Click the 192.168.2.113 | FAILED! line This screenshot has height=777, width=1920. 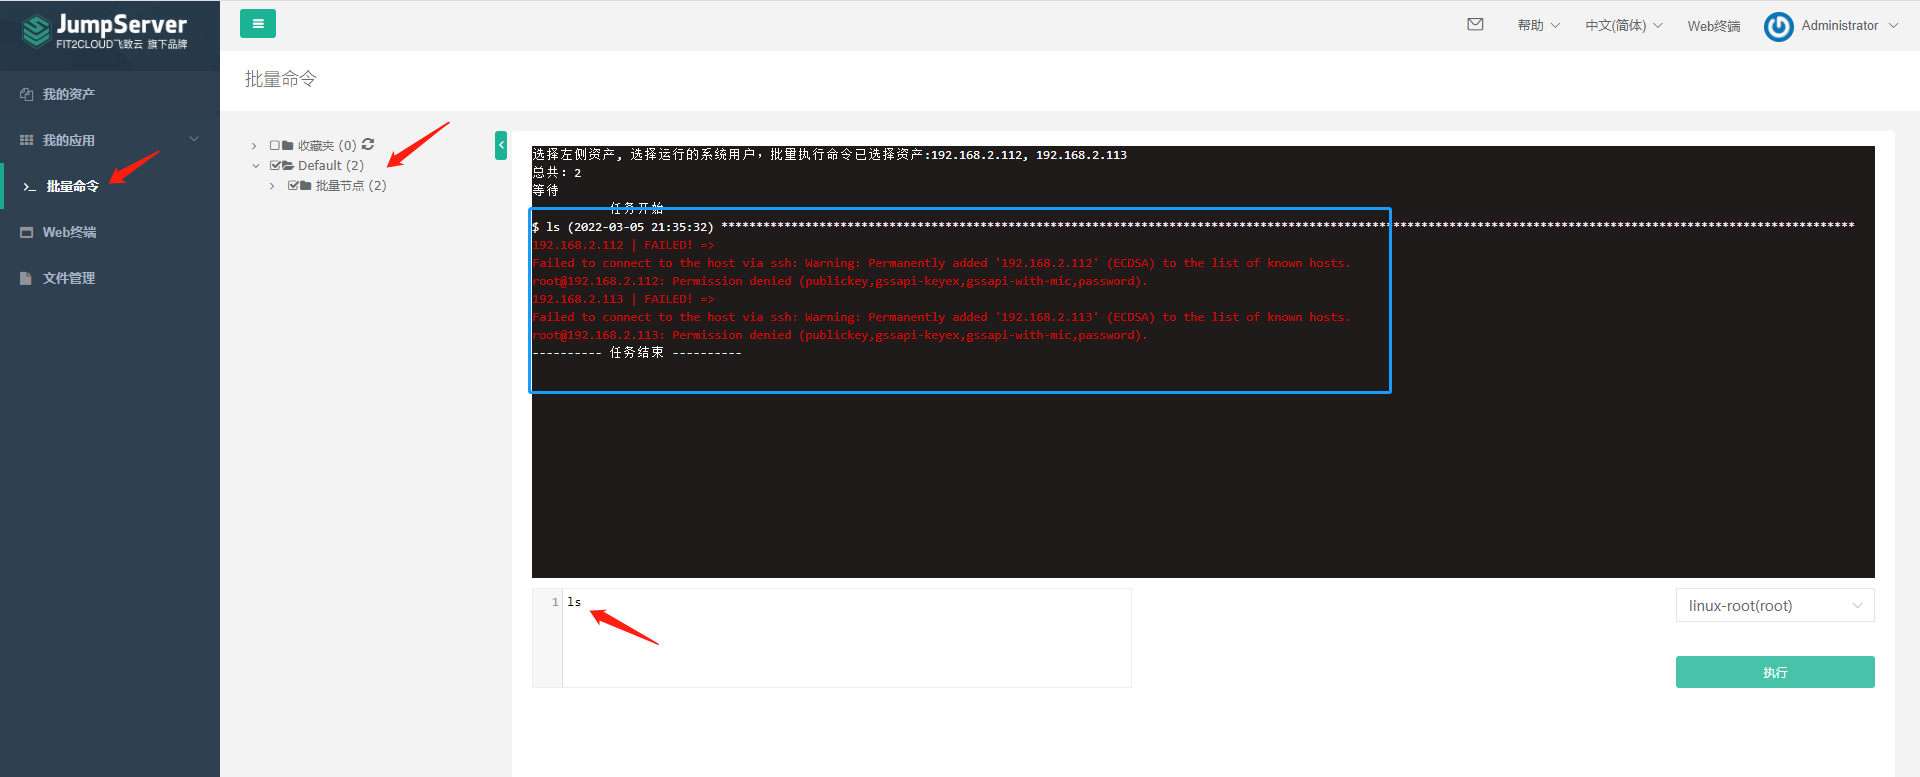click(623, 299)
